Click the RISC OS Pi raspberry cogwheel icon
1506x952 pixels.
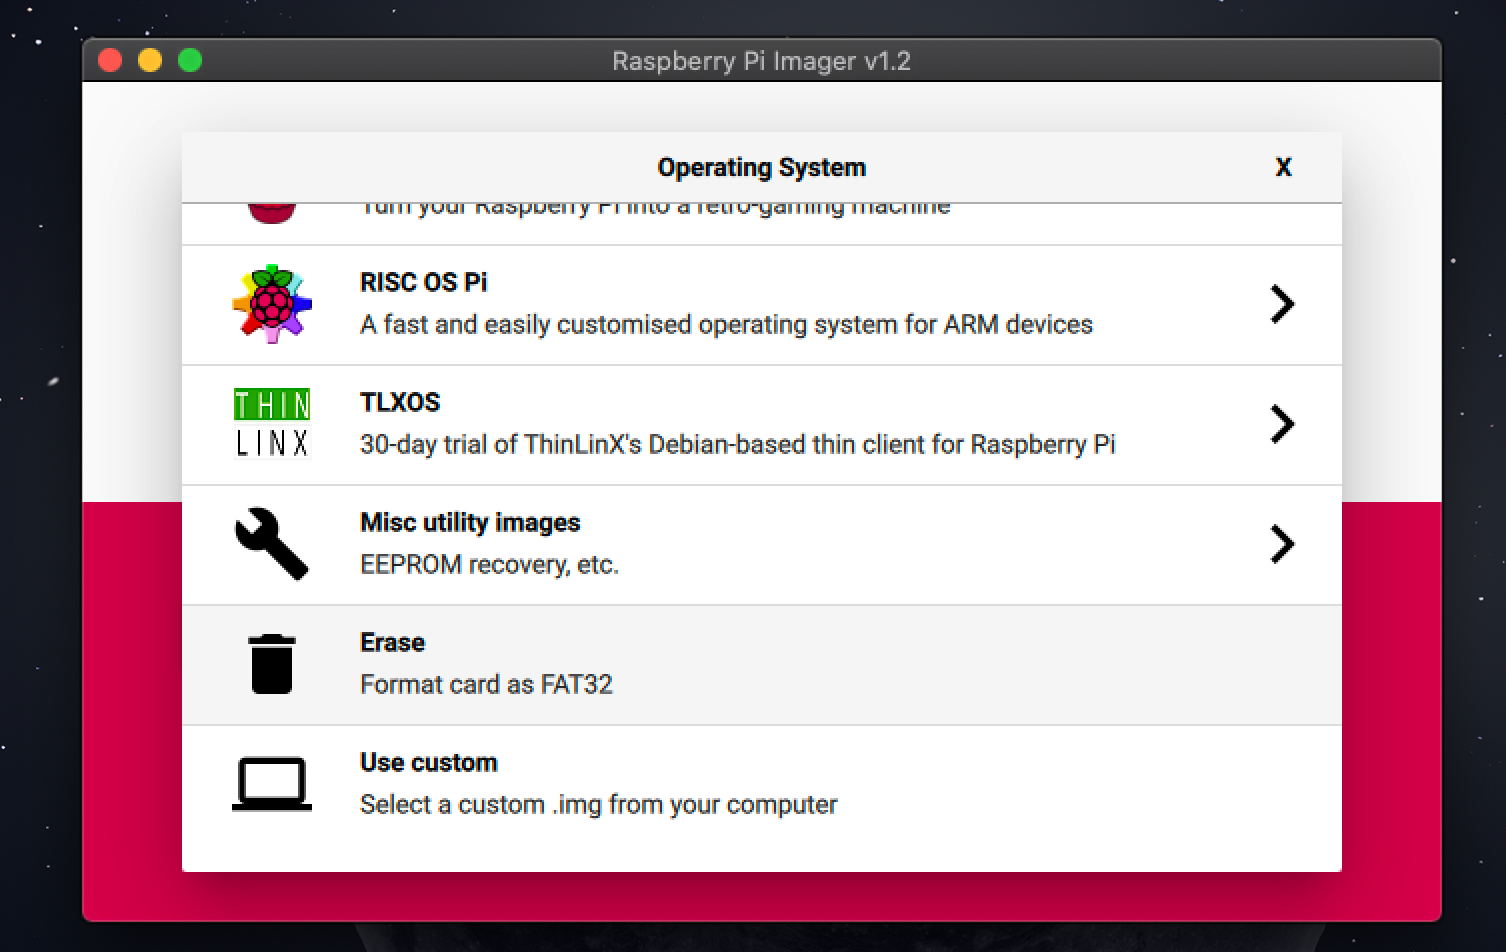[272, 304]
